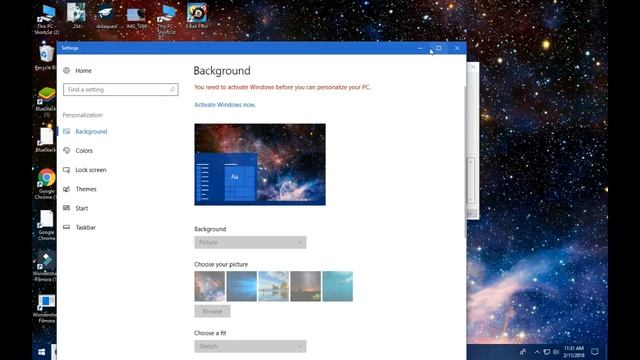
Task: Open the Windows Start button
Action: pyautogui.click(x=41, y=352)
